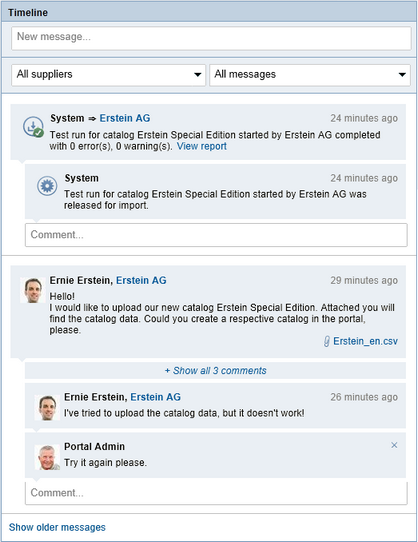Open the All suppliers dropdown

click(109, 75)
